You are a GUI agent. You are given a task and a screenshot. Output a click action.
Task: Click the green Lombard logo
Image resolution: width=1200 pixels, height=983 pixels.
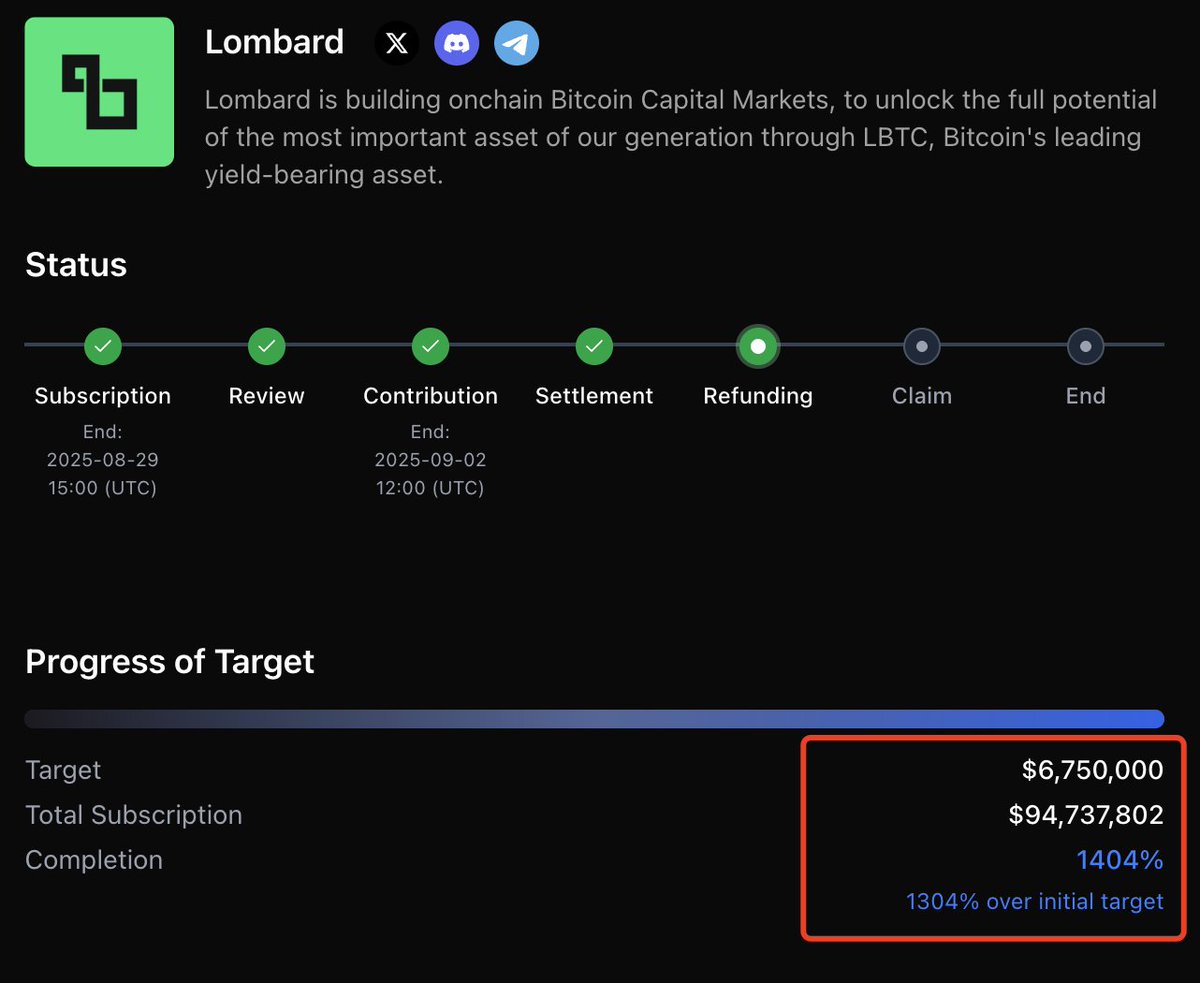tap(99, 92)
